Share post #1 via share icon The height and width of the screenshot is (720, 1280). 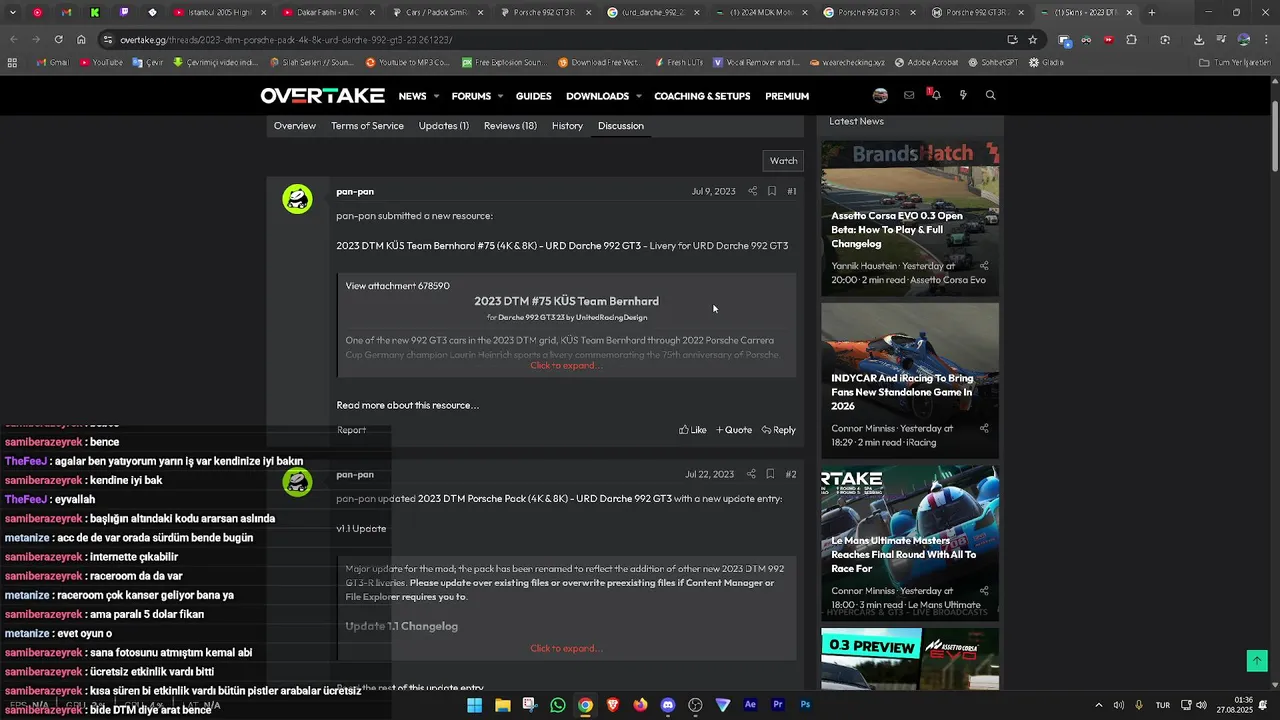point(752,191)
